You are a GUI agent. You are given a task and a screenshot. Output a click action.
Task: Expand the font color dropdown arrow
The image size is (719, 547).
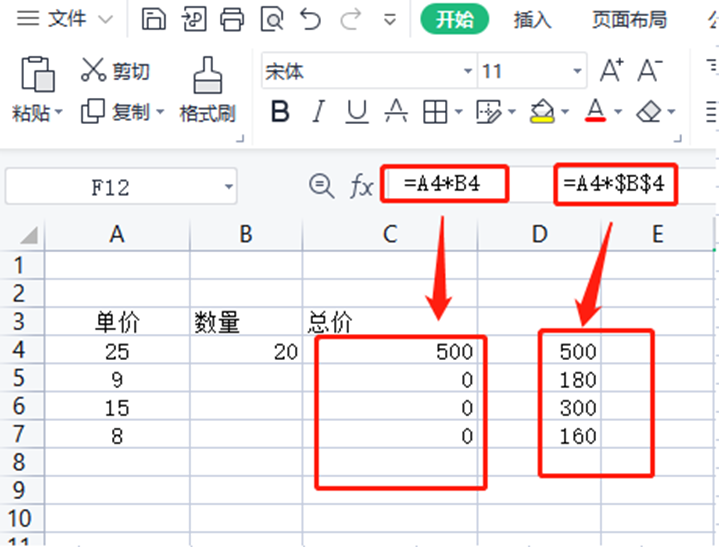618,111
